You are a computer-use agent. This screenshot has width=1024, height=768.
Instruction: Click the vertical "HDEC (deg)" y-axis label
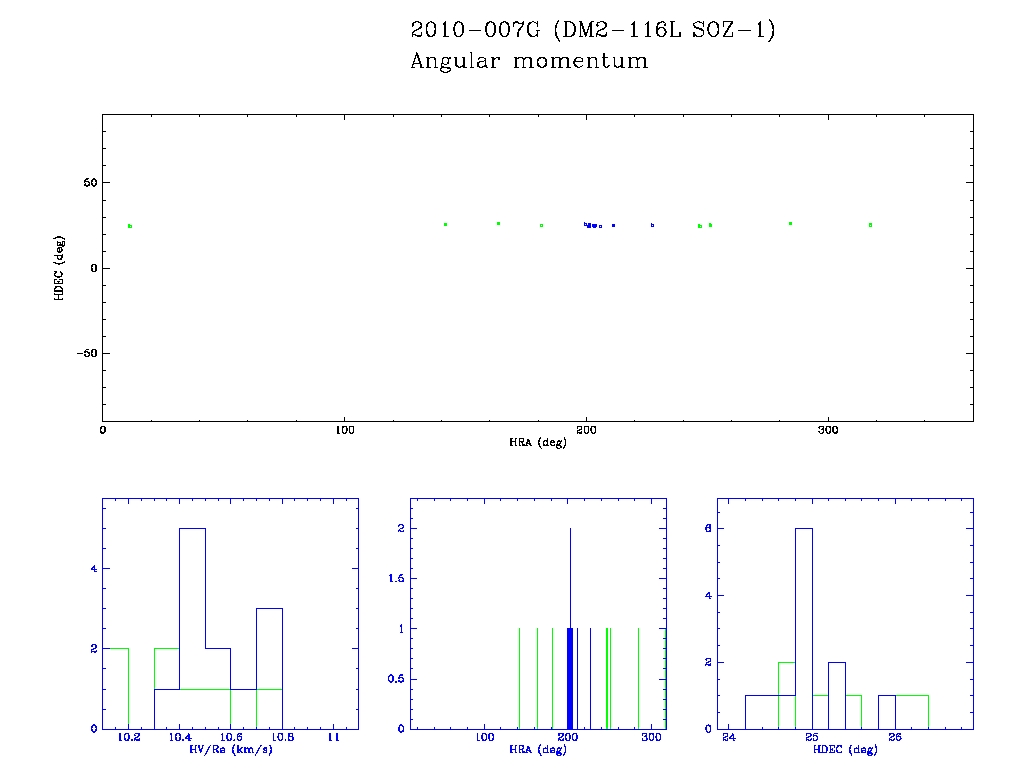[60, 268]
